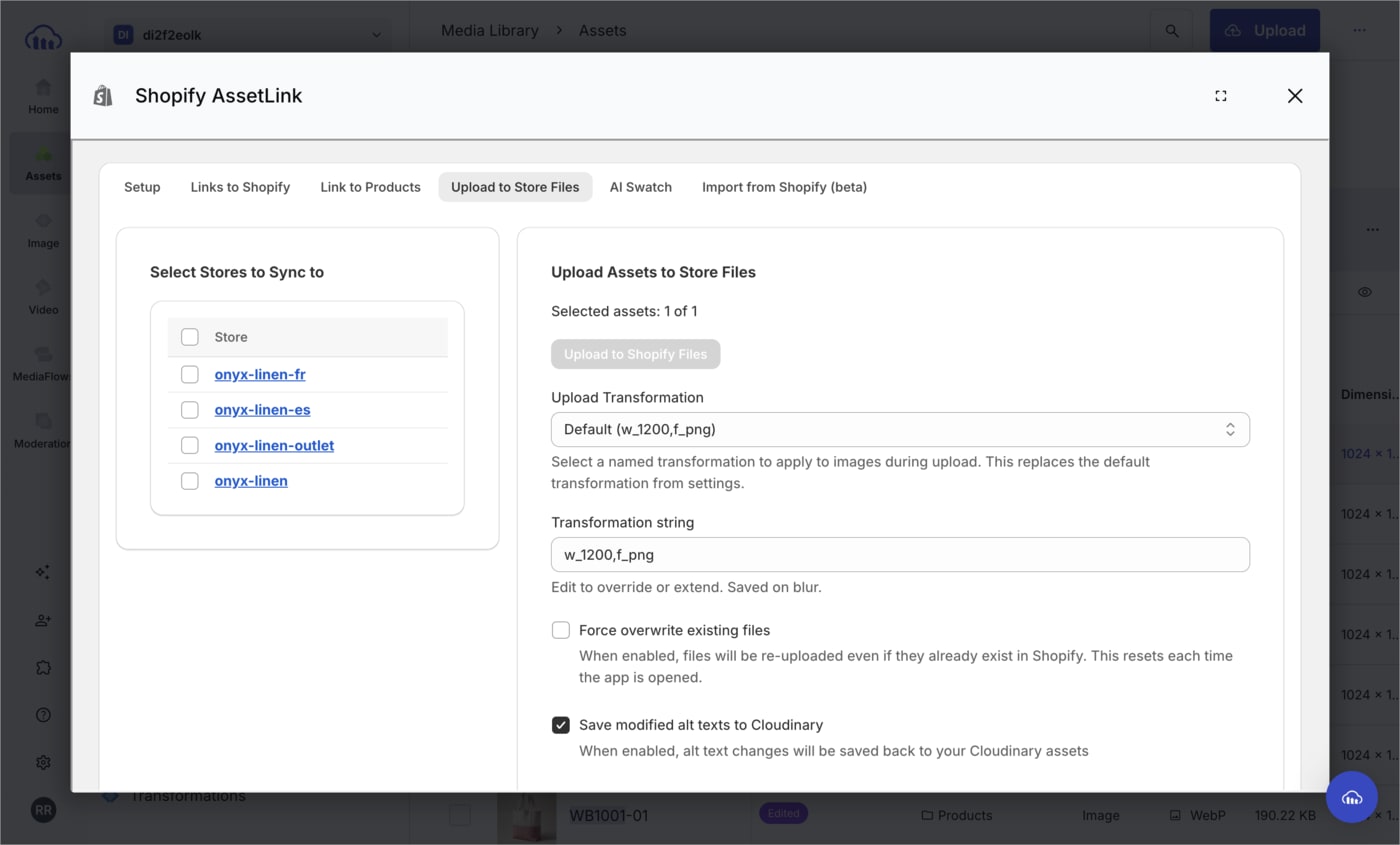This screenshot has width=1400, height=845.
Task: Enable Force overwrite existing files
Action: pos(561,630)
